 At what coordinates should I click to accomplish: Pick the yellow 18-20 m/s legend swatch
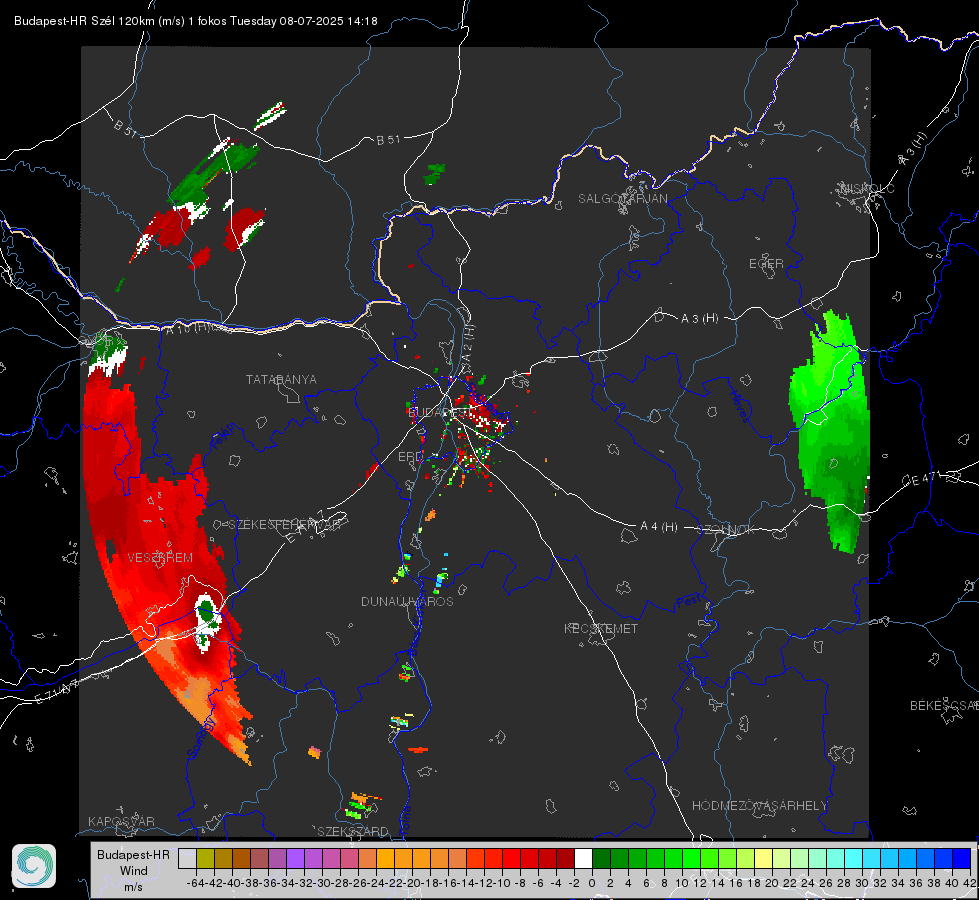[764, 858]
